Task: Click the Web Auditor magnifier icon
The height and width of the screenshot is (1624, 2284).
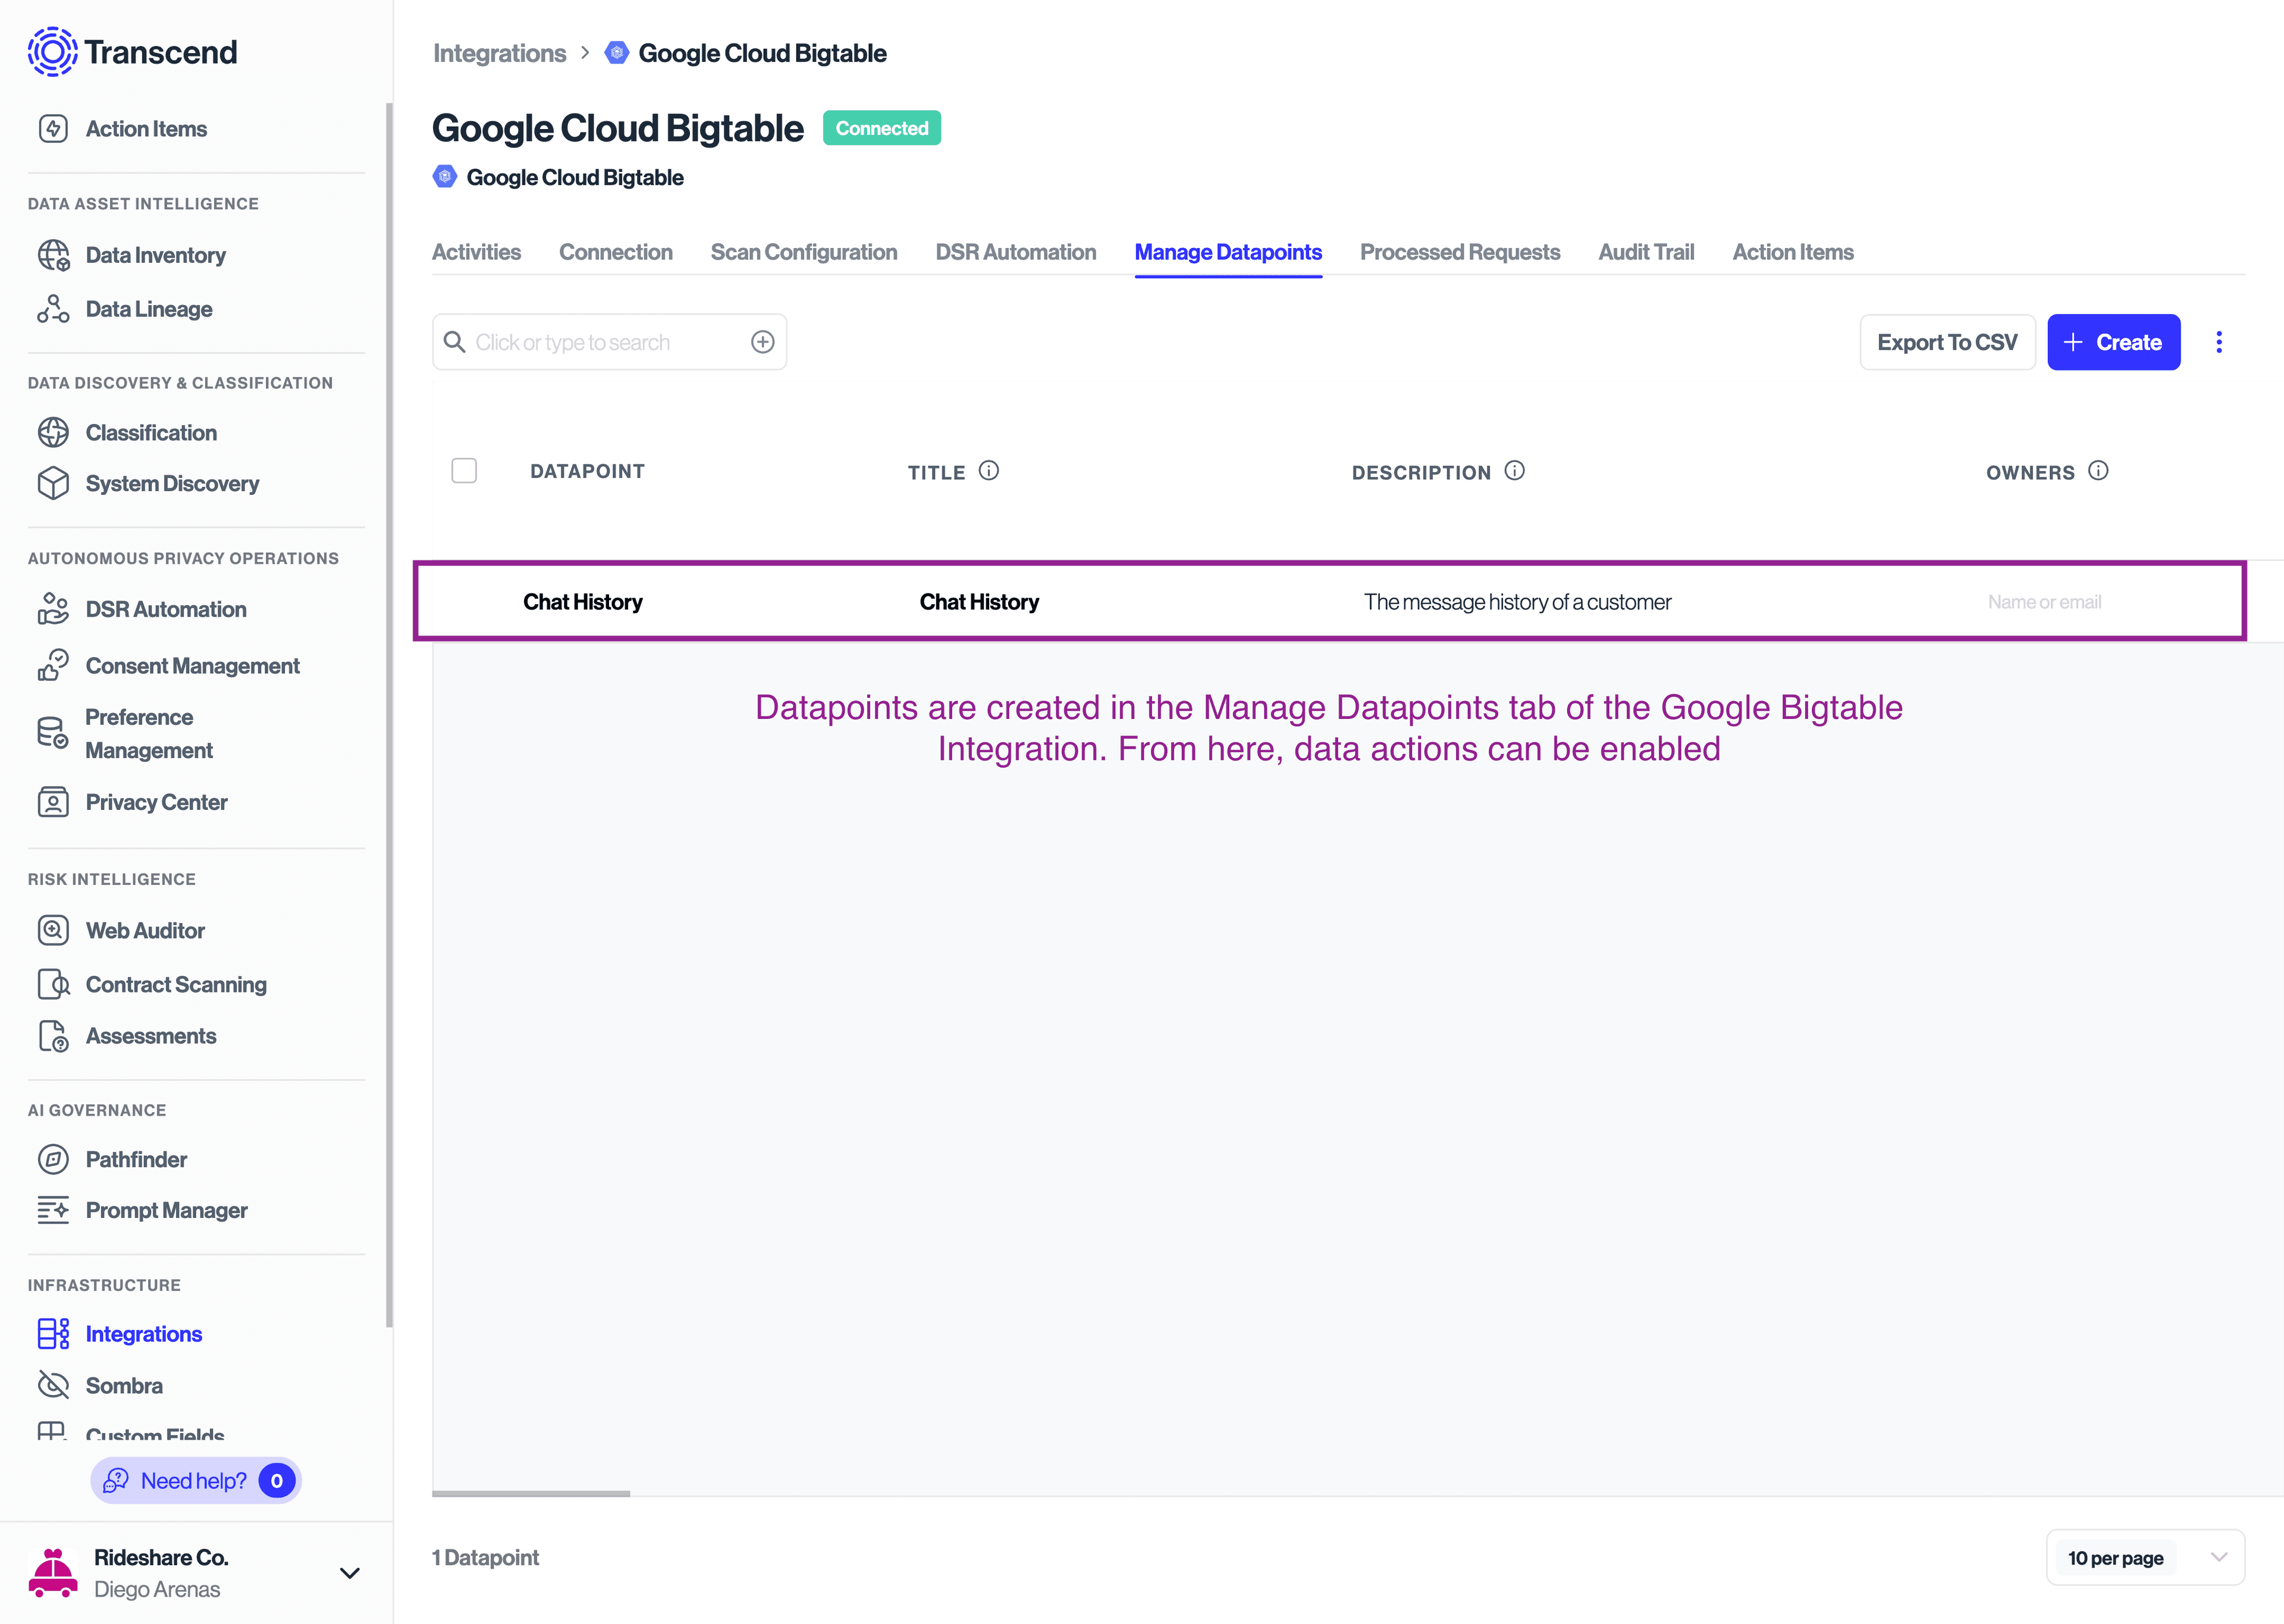Action: [x=53, y=931]
